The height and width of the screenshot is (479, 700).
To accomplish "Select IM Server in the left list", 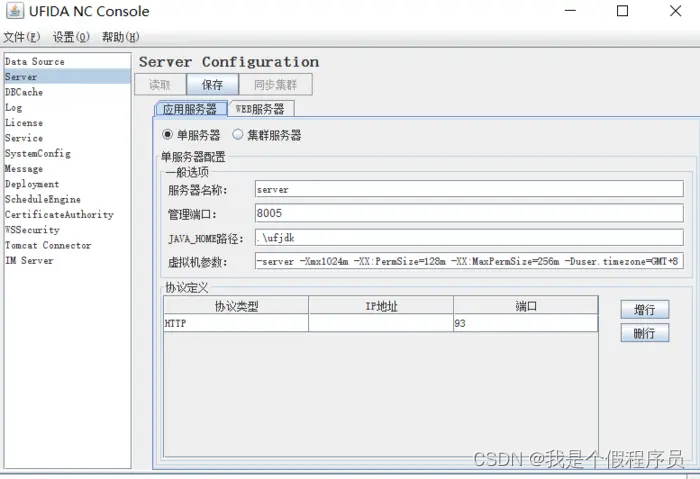I will point(67,260).
